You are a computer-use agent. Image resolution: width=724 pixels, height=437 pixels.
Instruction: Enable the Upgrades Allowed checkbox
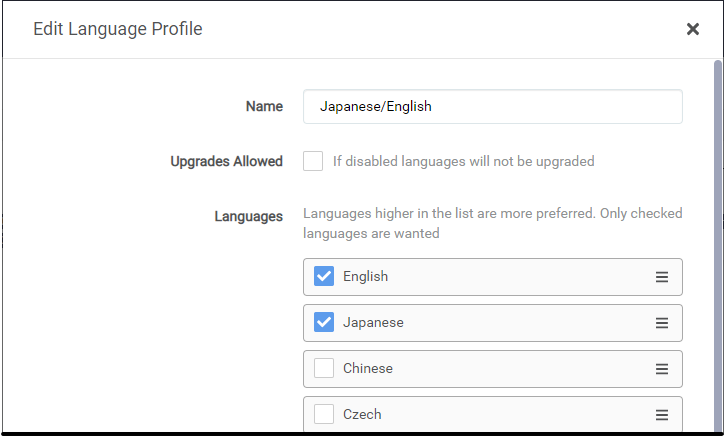pos(313,161)
